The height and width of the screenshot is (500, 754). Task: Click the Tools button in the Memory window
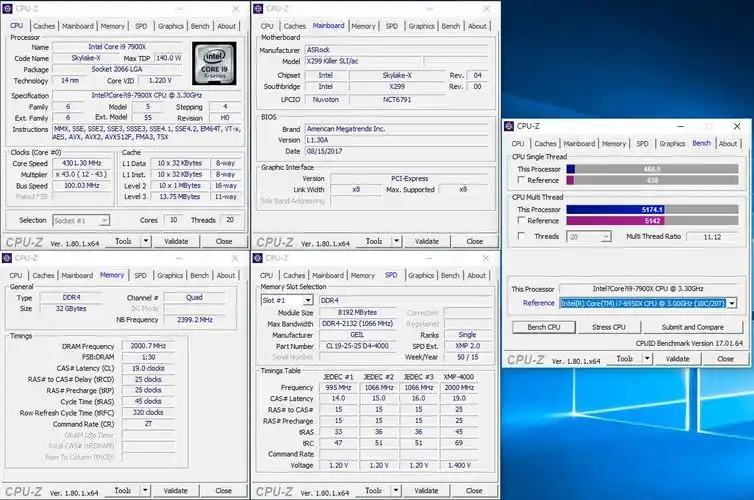(x=123, y=490)
